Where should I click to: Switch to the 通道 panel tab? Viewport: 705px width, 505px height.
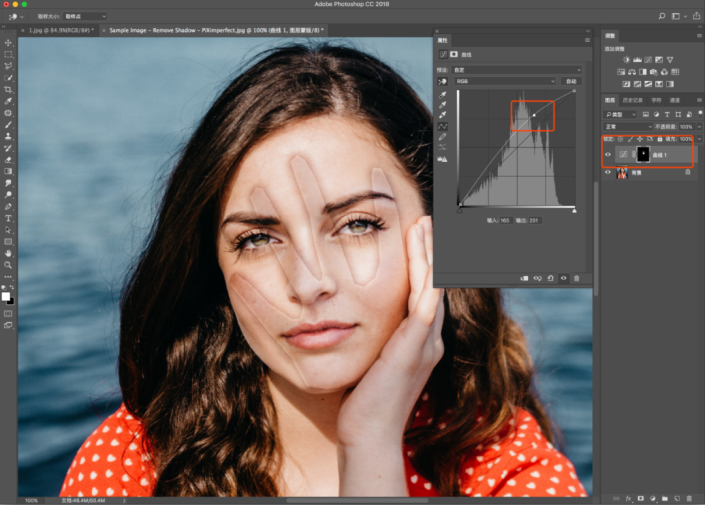point(674,100)
